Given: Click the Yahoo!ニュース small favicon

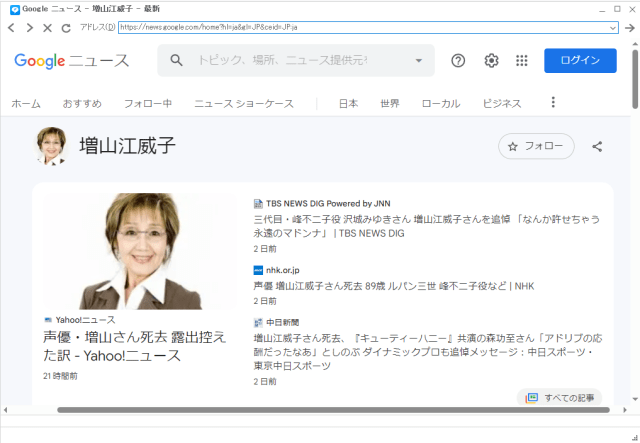Looking at the screenshot, I should (x=48, y=320).
